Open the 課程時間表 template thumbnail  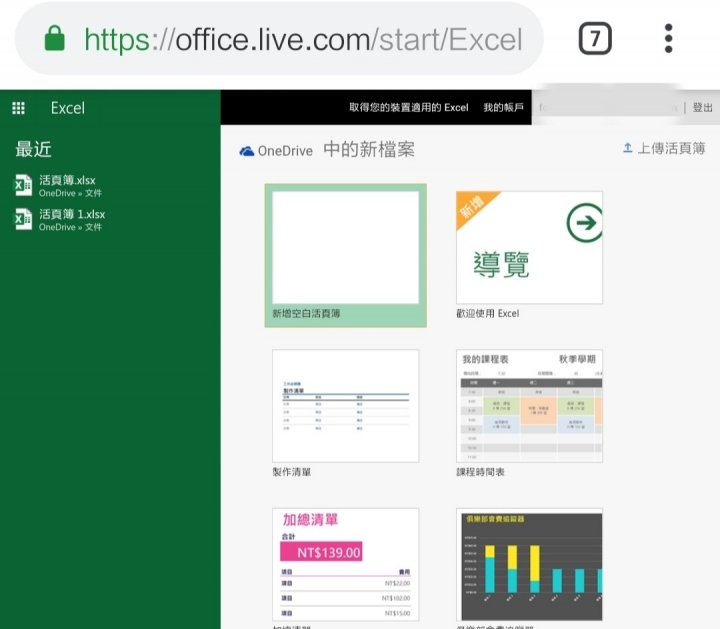529,406
